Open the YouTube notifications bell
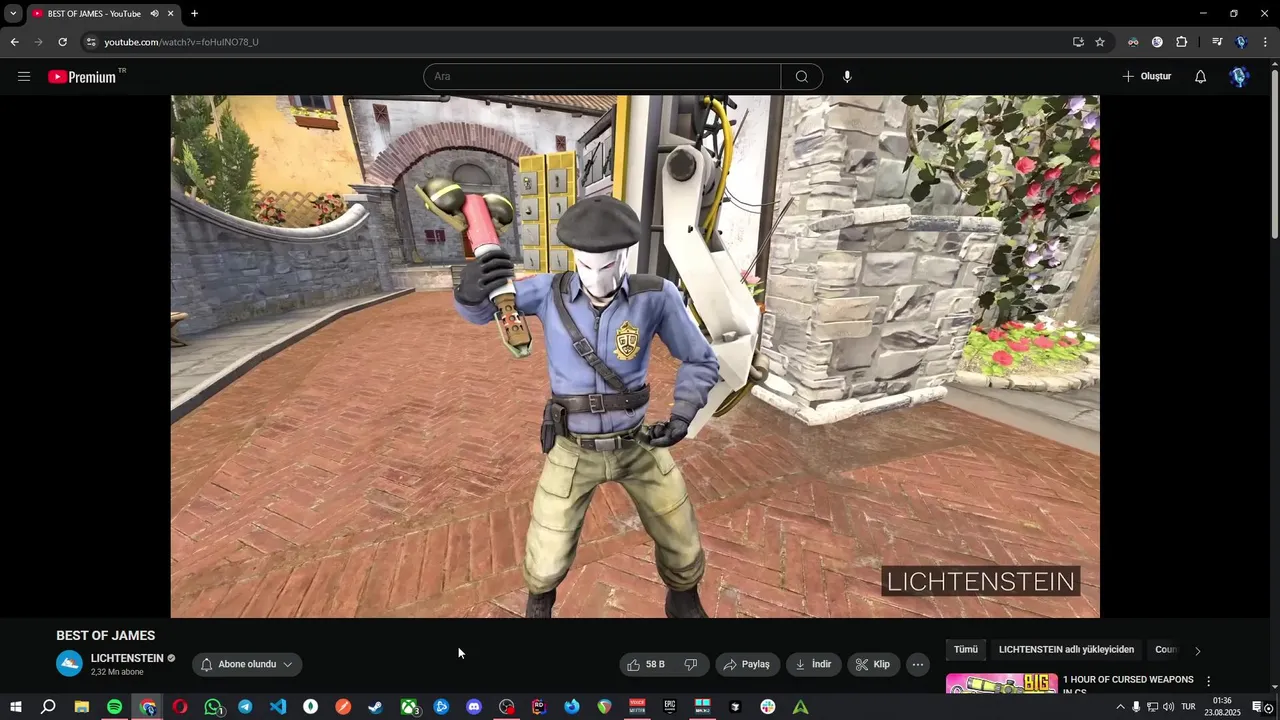The height and width of the screenshot is (720, 1280). pyautogui.click(x=1201, y=77)
